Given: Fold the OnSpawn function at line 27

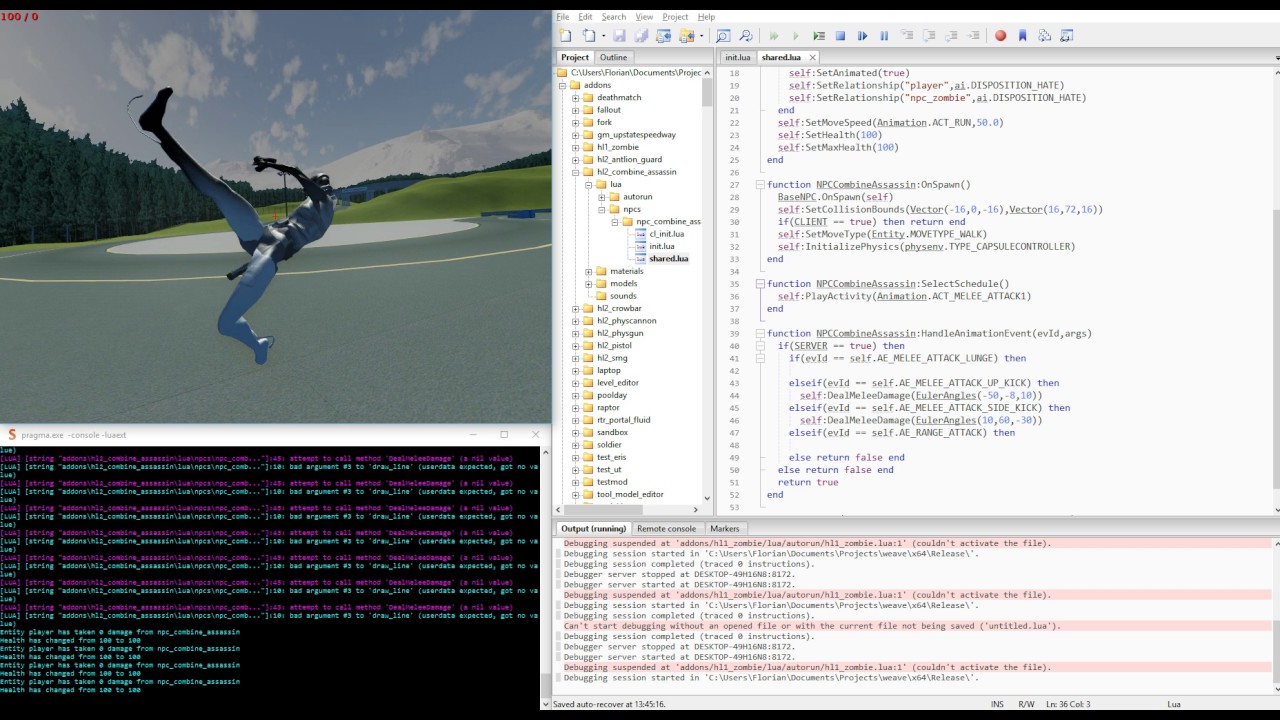Looking at the screenshot, I should click(760, 185).
